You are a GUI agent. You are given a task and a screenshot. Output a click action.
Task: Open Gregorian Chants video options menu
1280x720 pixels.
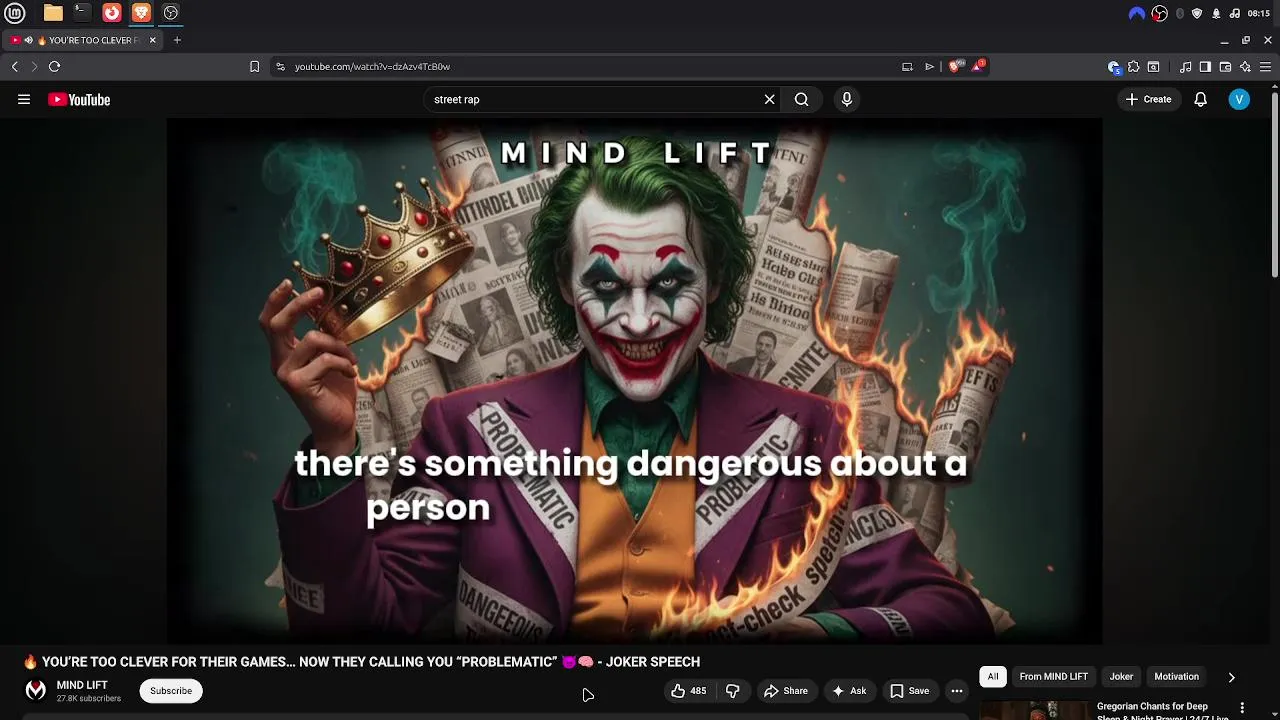click(1242, 708)
